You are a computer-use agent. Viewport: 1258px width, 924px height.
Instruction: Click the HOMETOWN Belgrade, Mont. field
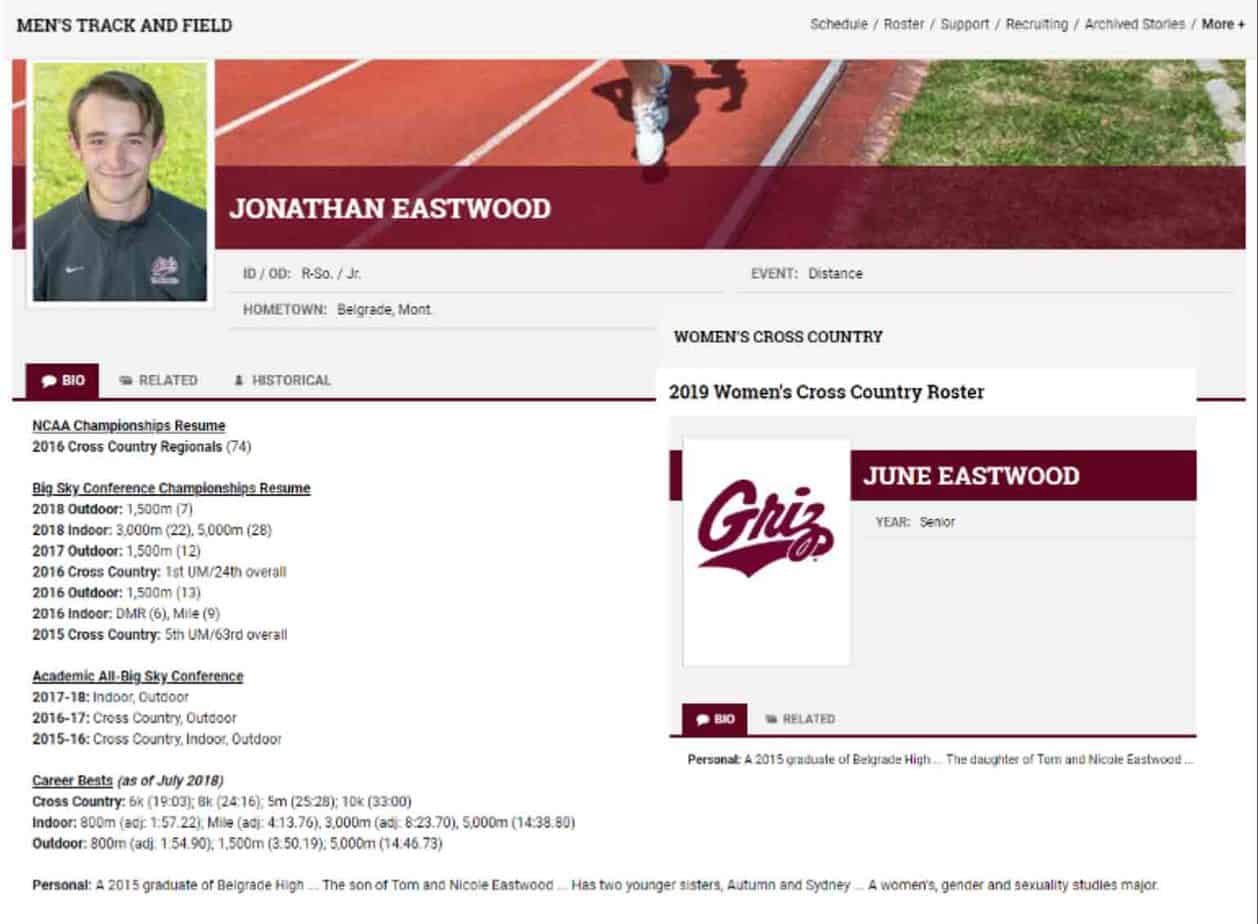point(338,310)
